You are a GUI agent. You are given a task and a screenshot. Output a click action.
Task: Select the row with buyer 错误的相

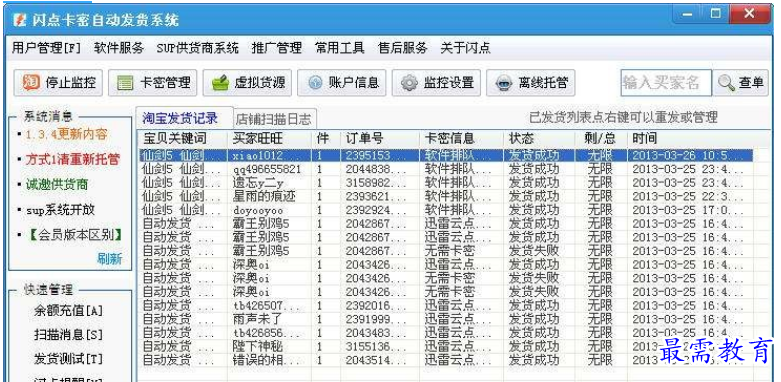(445, 359)
